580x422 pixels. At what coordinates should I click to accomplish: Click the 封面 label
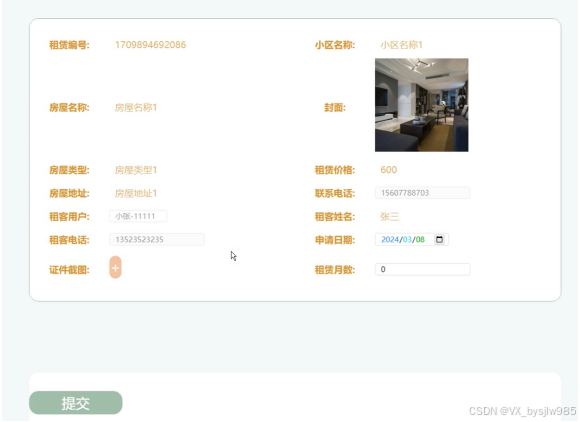(x=335, y=108)
